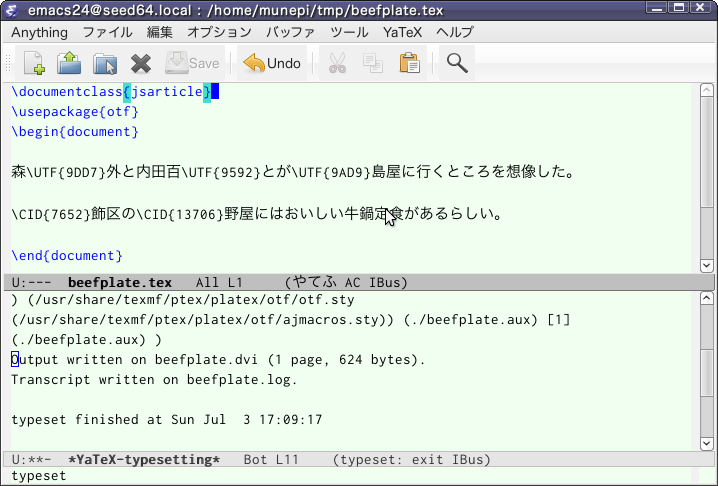Click the ajmacros.sty path in output
This screenshot has height=486, width=718.
[202, 320]
